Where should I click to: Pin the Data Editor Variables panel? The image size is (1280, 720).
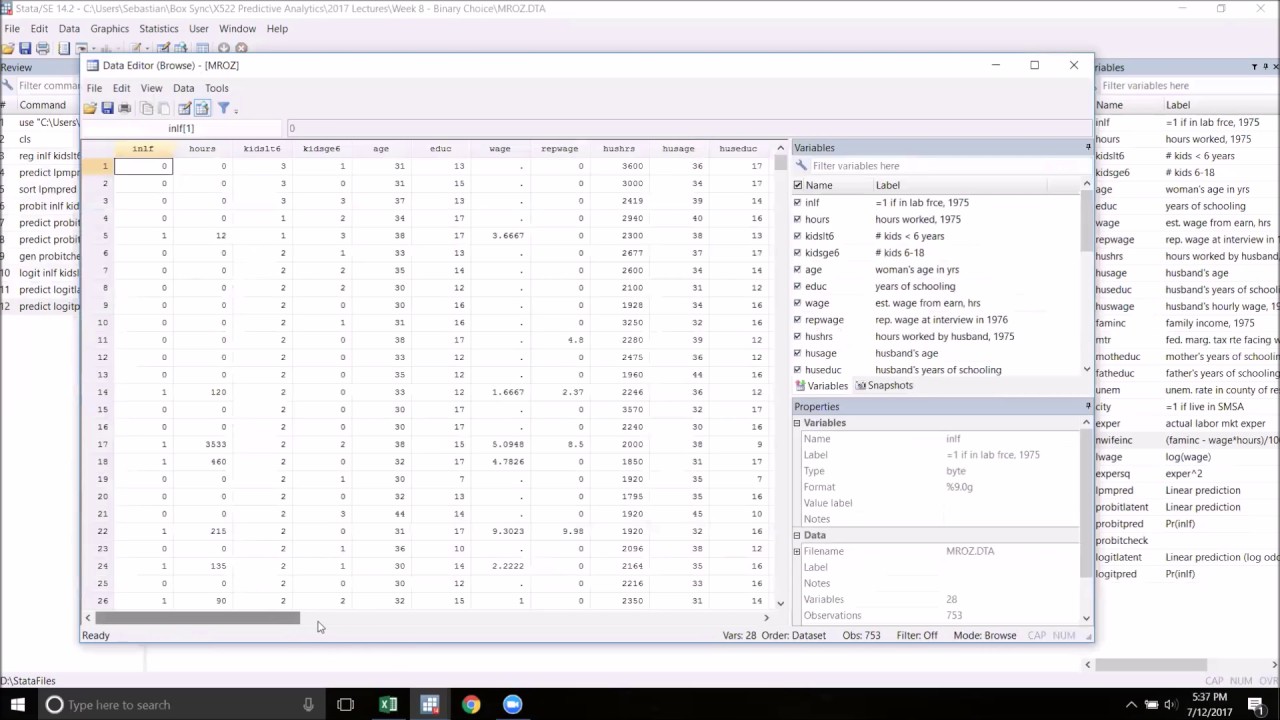(1088, 148)
